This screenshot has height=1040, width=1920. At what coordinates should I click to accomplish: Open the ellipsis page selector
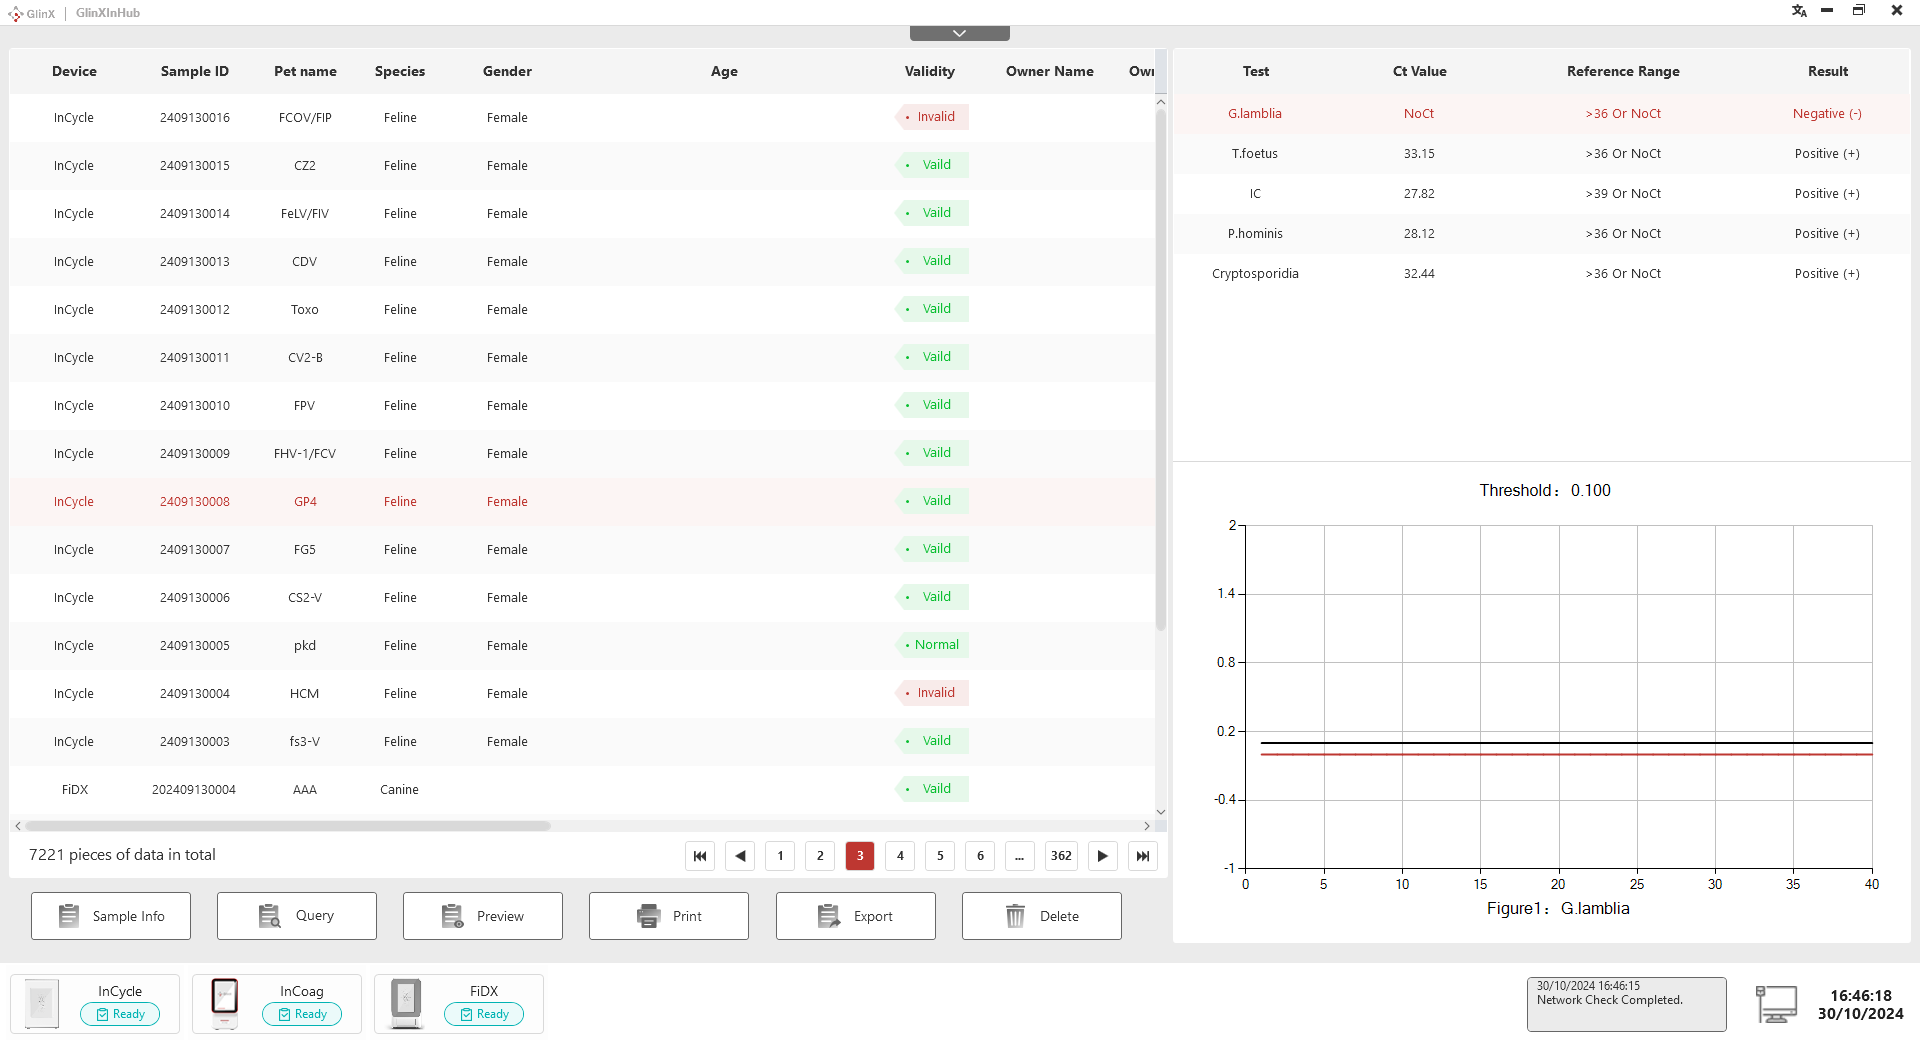click(x=1019, y=856)
